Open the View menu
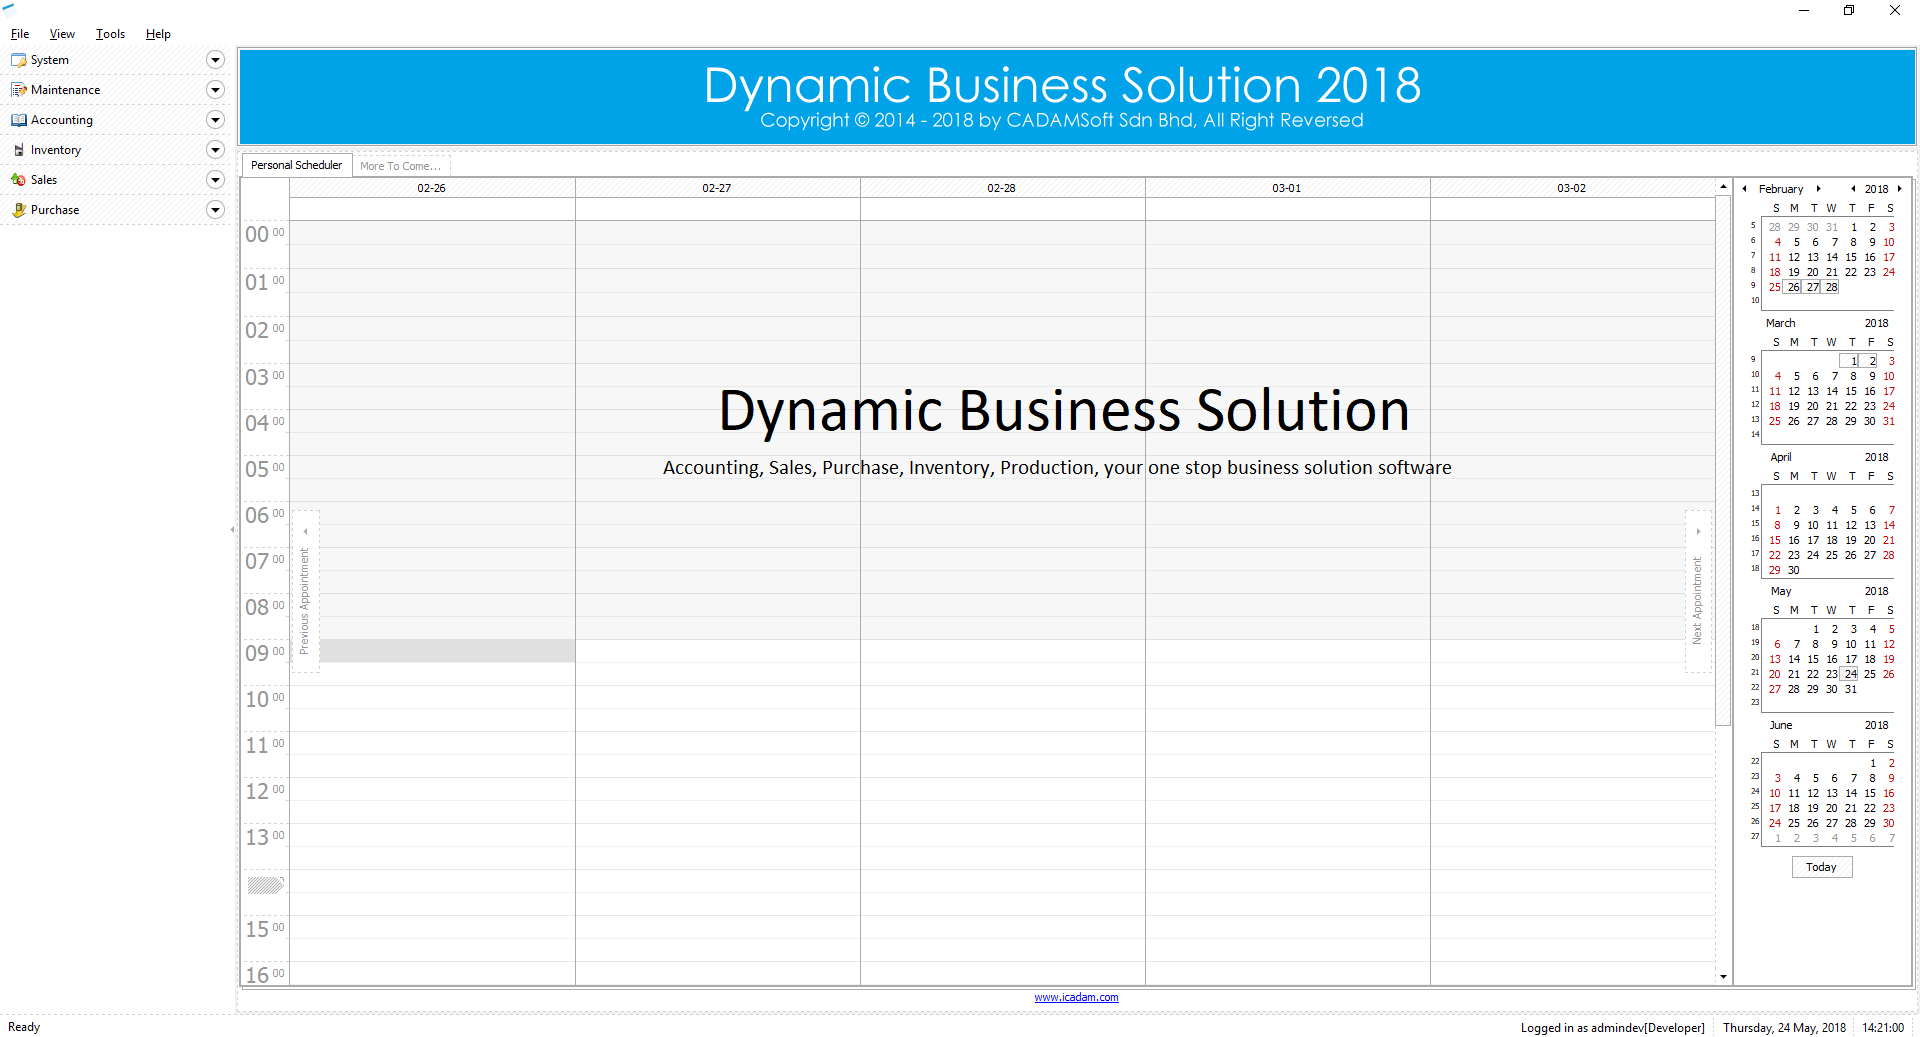Viewport: 1920px width, 1037px height. tap(62, 34)
